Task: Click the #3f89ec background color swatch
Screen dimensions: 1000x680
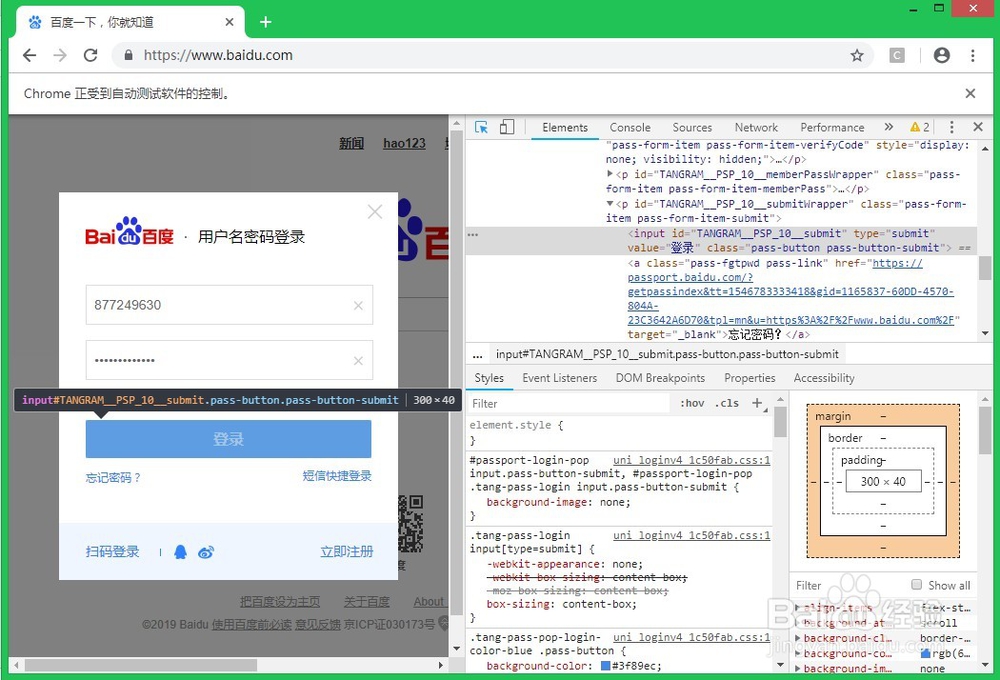Action: (x=606, y=666)
